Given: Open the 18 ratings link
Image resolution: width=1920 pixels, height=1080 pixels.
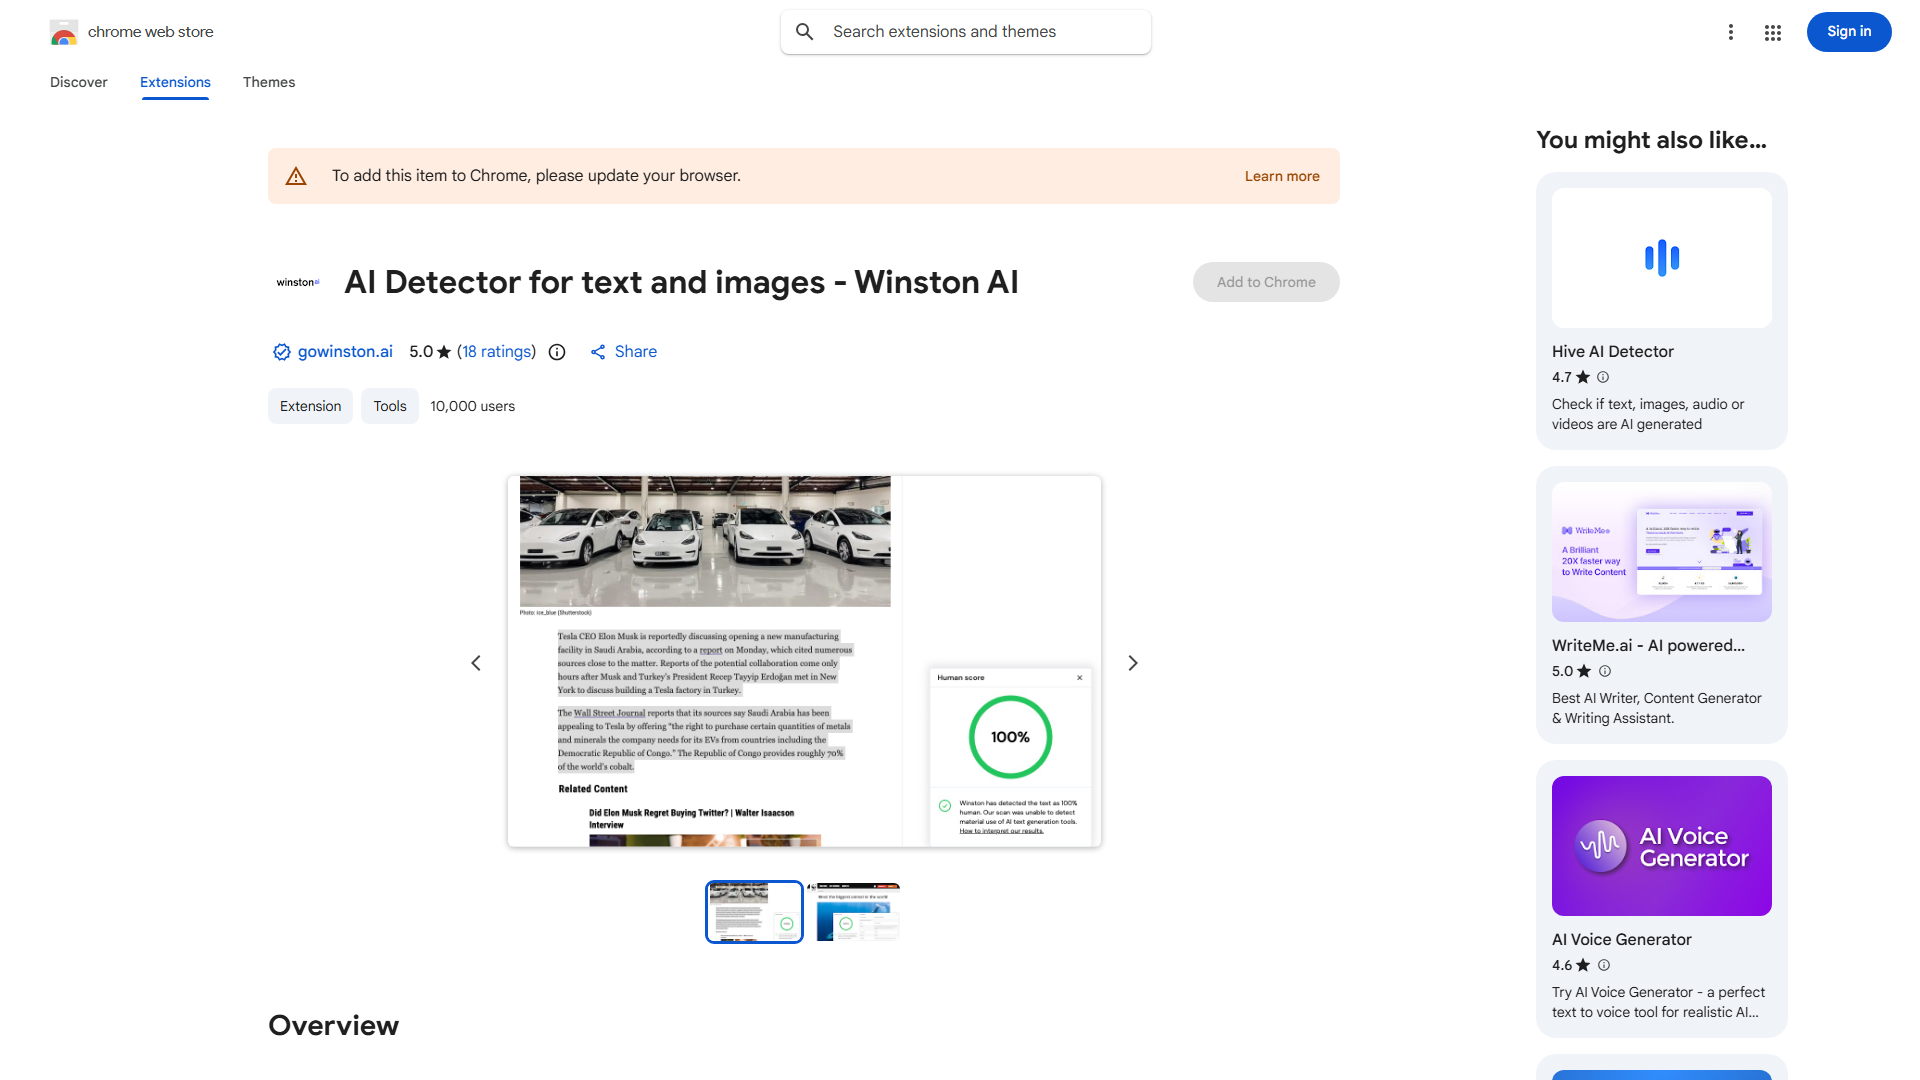Looking at the screenshot, I should pyautogui.click(x=497, y=352).
